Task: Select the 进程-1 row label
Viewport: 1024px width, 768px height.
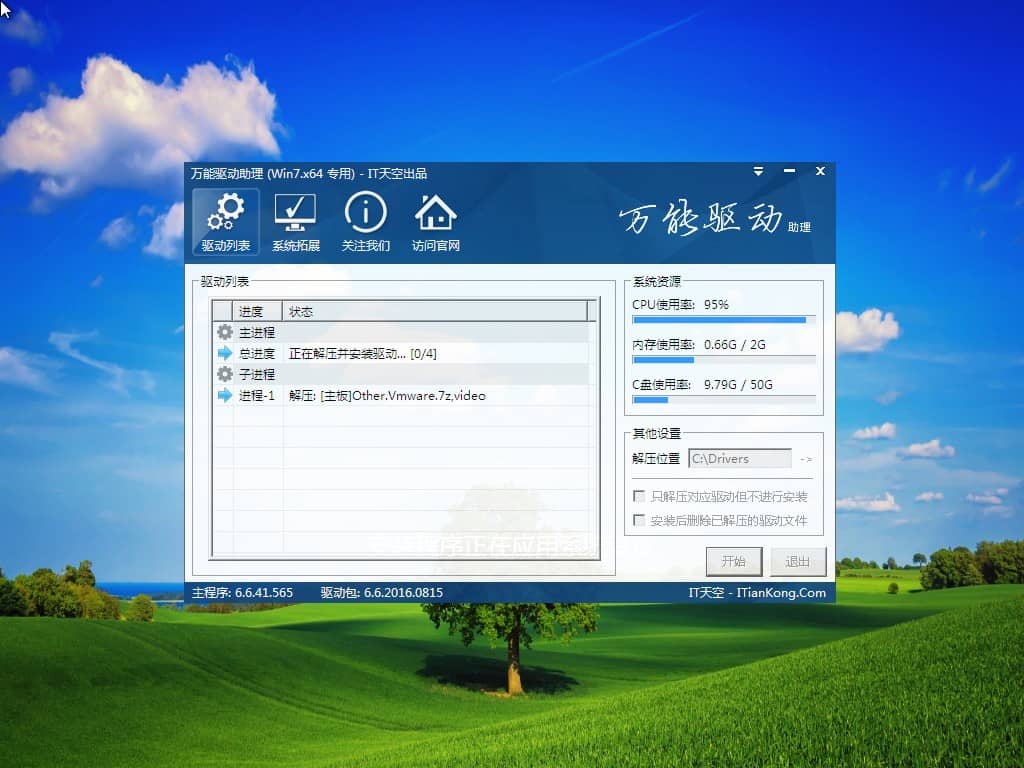Action: tap(257, 396)
